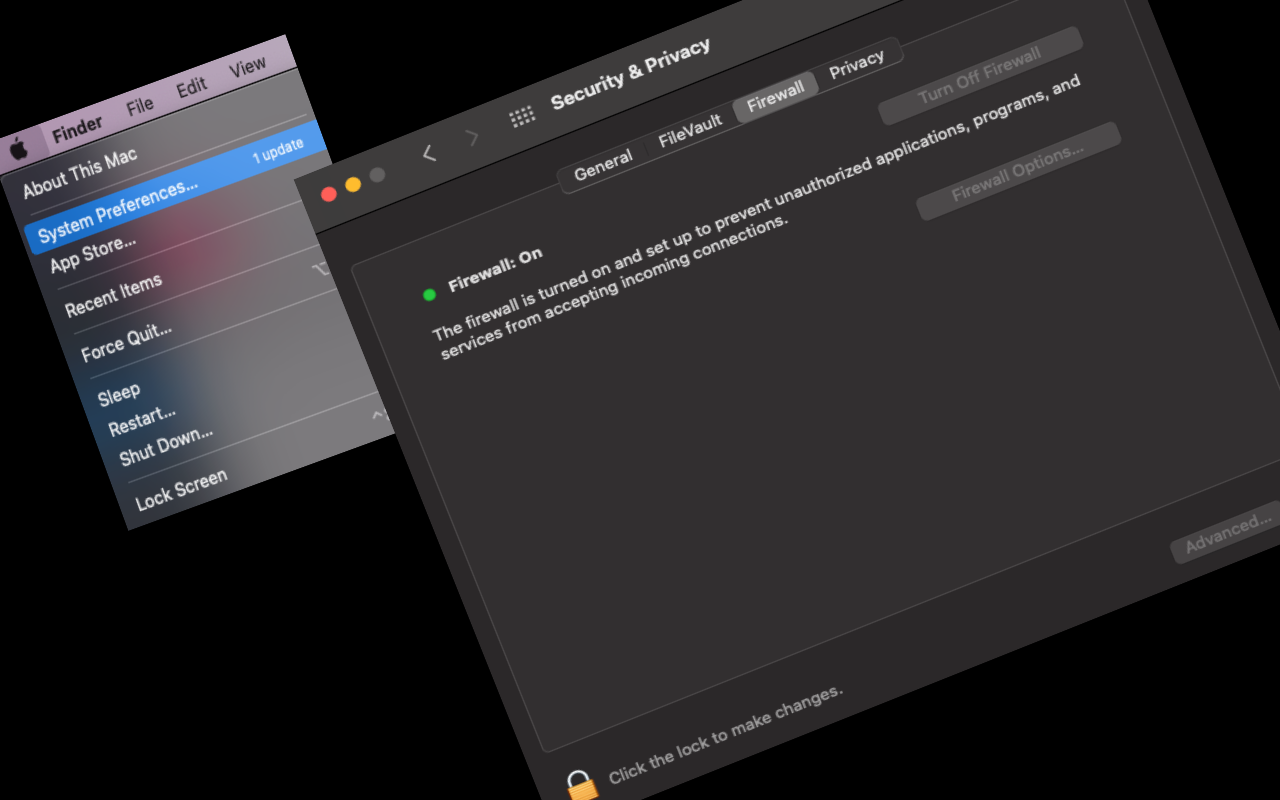Close the Security & Privacy window

328,194
